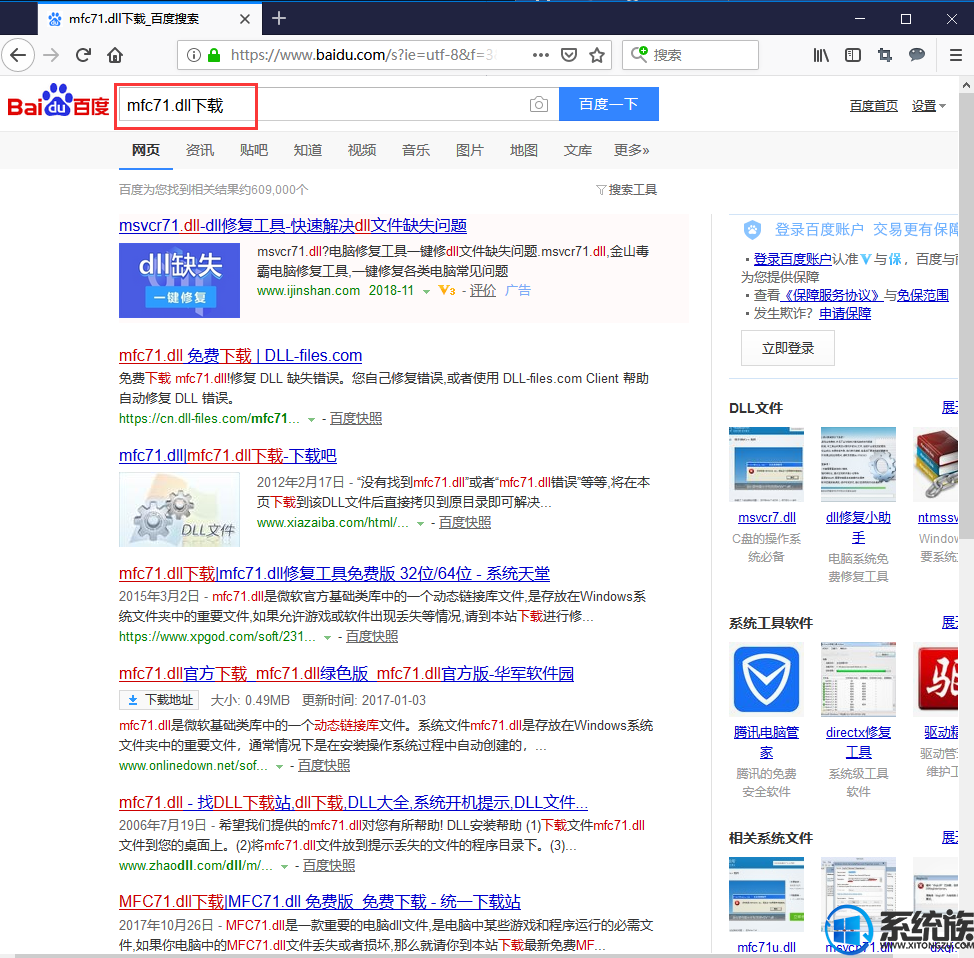Expand dropdown beside www.xpgod.com URL

[327, 637]
